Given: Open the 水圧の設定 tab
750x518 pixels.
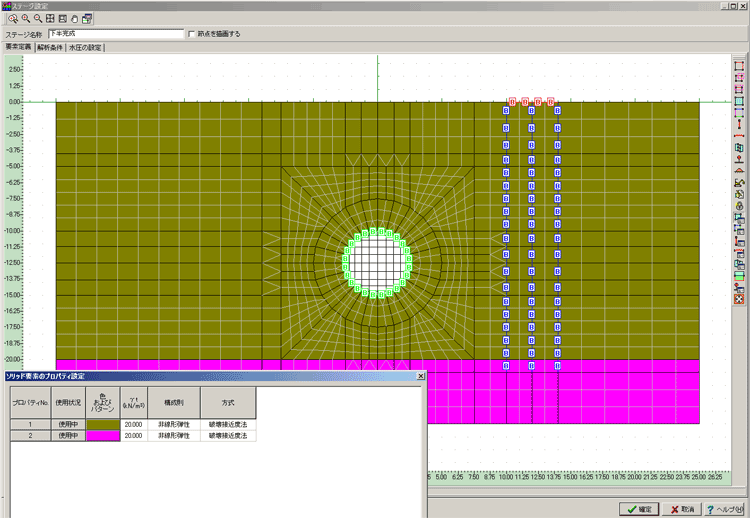Looking at the screenshot, I should [x=84, y=47].
